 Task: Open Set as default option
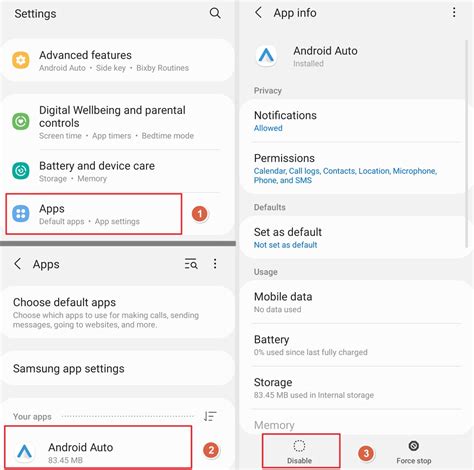point(353,238)
